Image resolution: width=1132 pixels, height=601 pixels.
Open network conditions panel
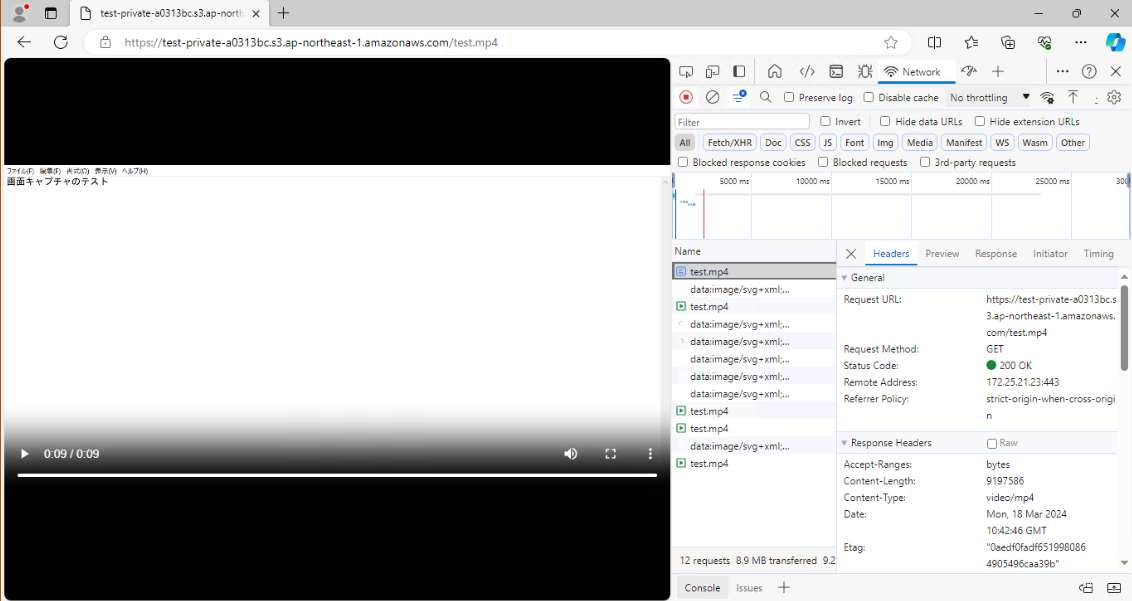[x=1047, y=98]
